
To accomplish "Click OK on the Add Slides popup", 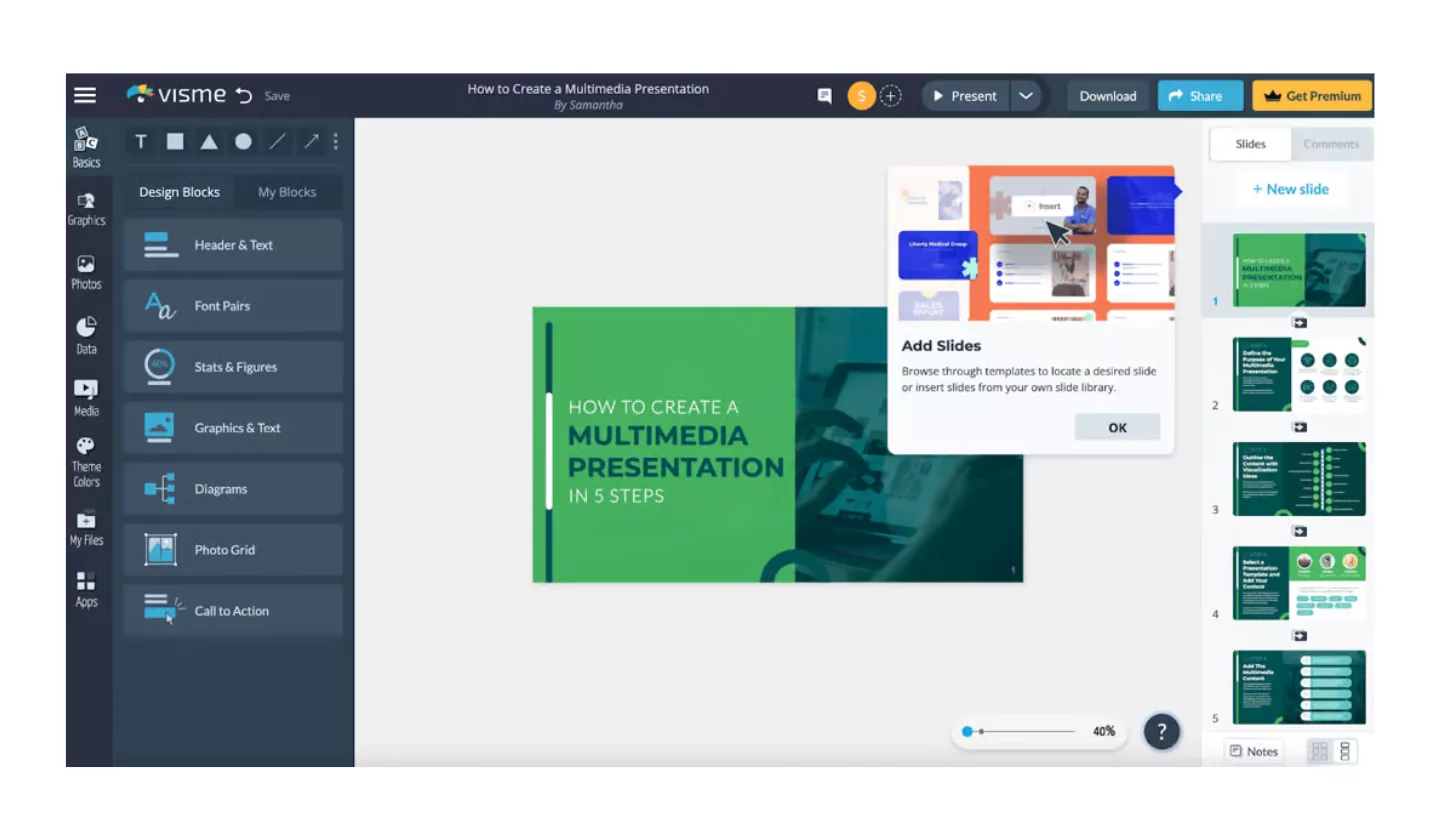I will (1117, 426).
